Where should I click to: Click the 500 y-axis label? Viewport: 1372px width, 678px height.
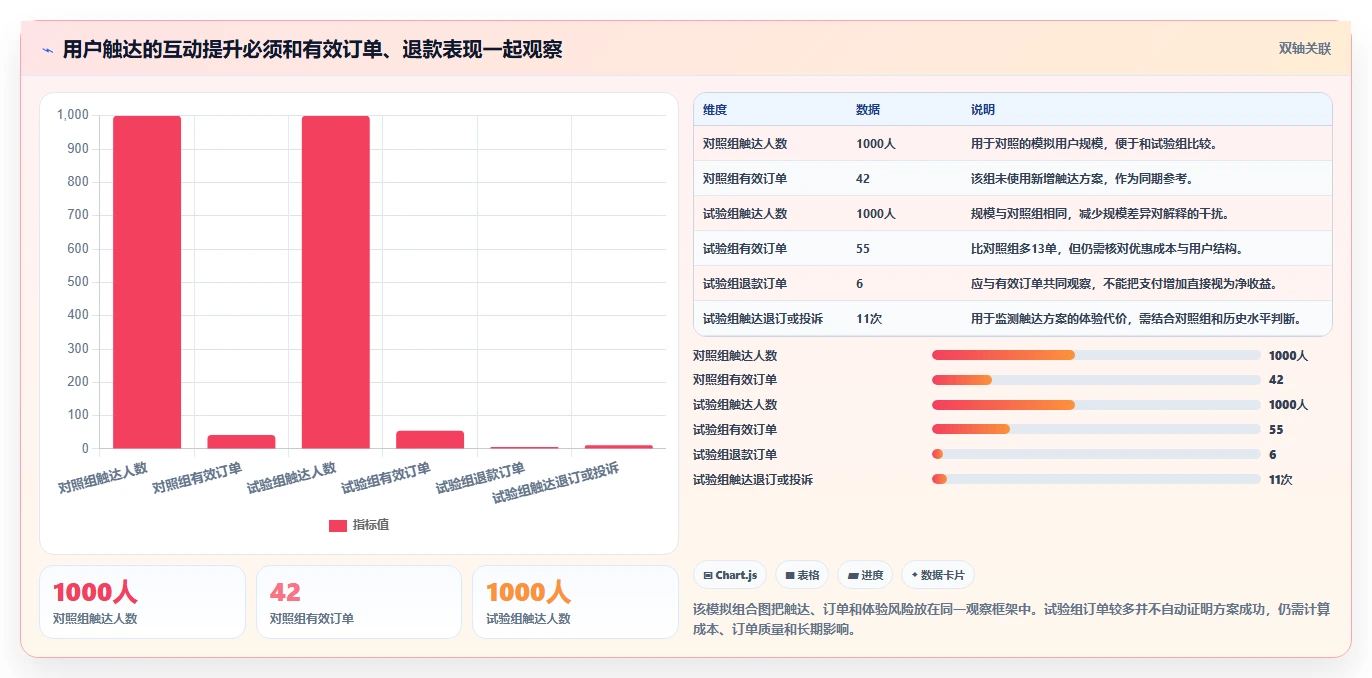(x=78, y=282)
